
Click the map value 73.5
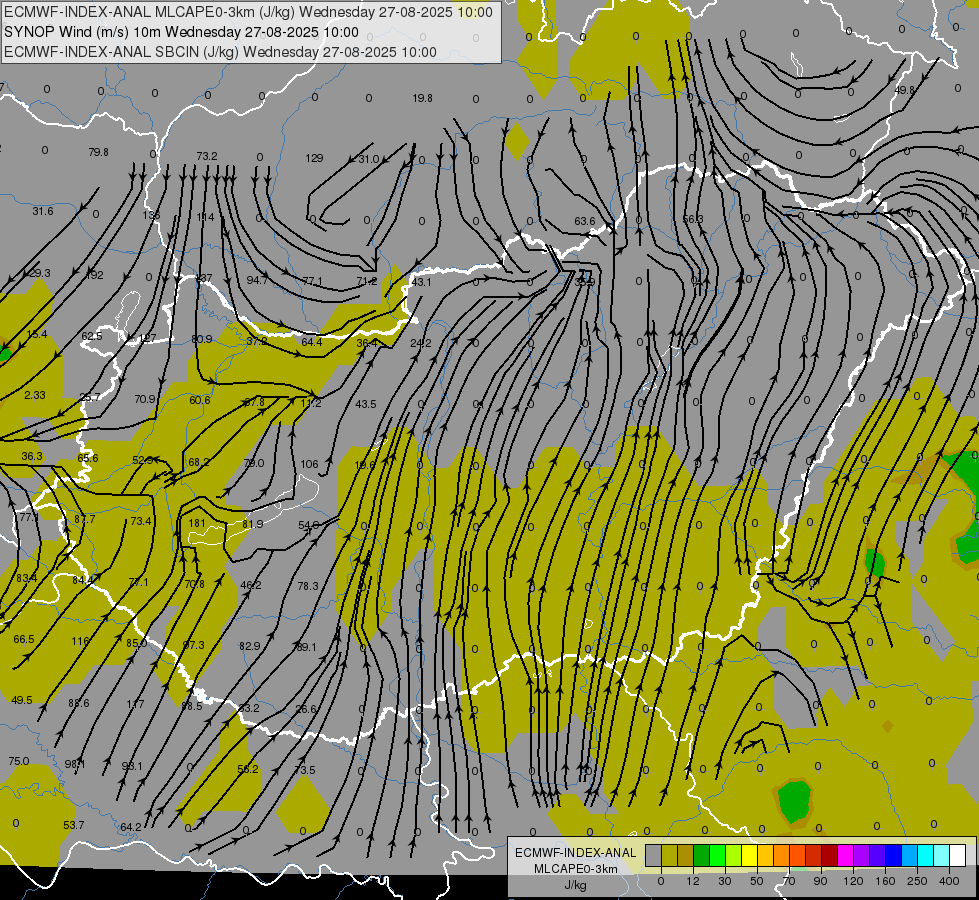[305, 770]
